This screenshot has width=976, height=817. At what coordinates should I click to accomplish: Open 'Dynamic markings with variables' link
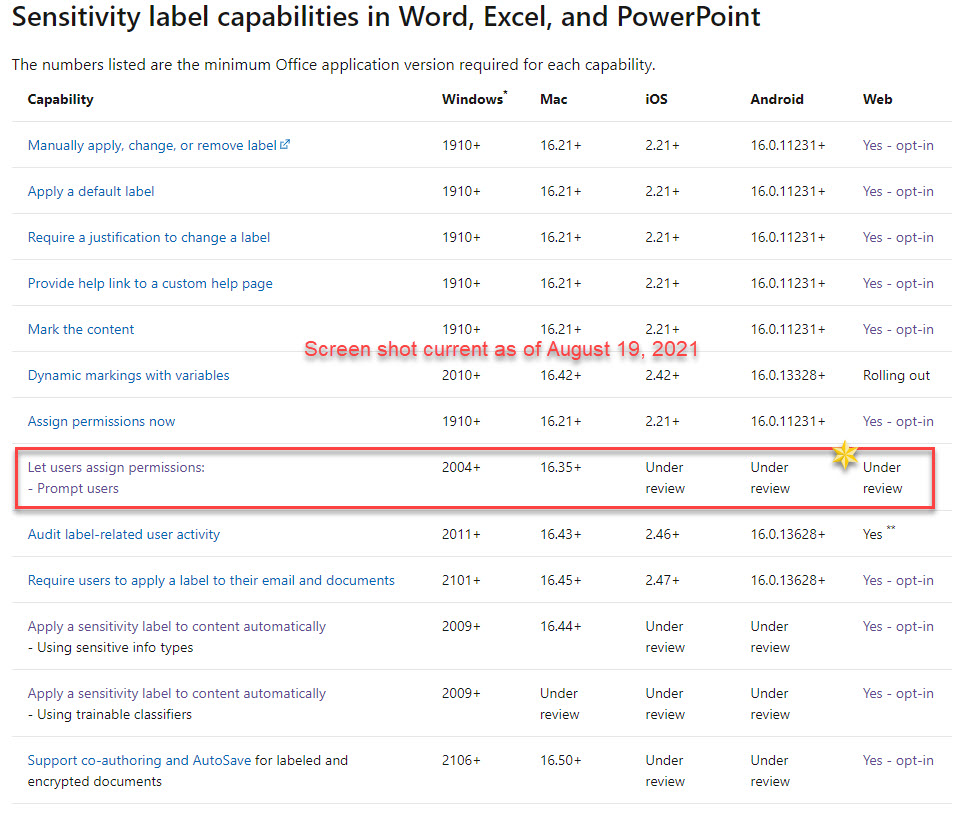coord(128,376)
